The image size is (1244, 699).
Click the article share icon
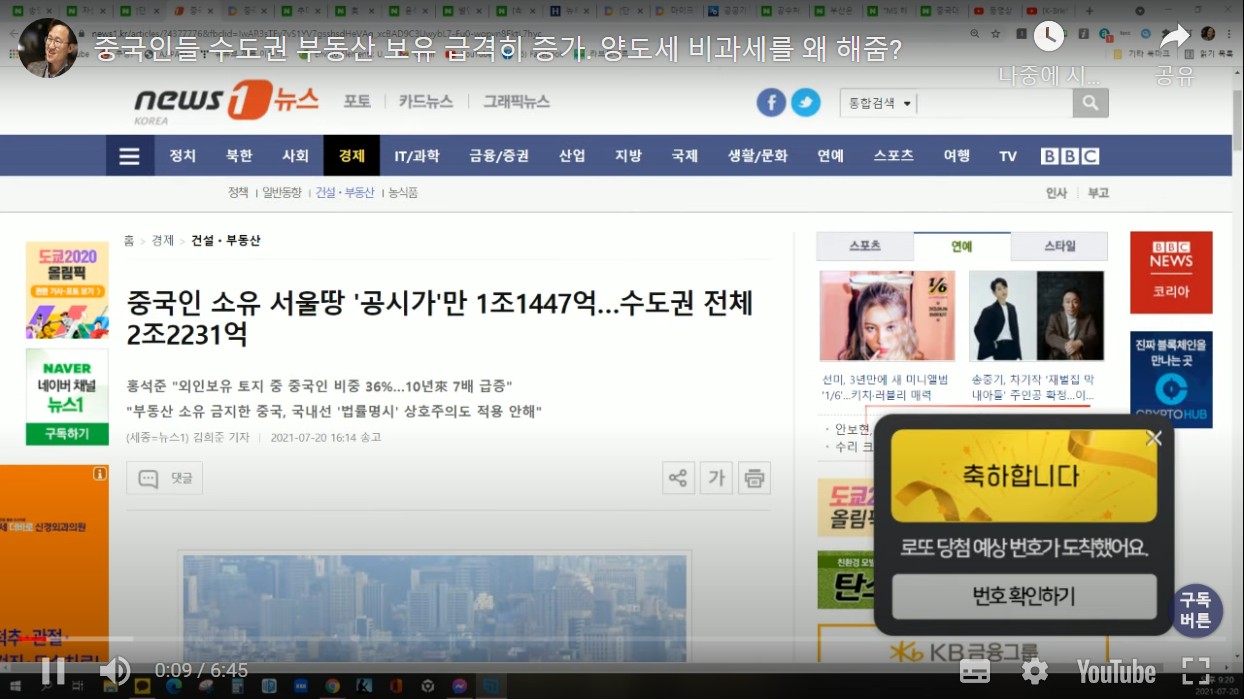click(679, 478)
